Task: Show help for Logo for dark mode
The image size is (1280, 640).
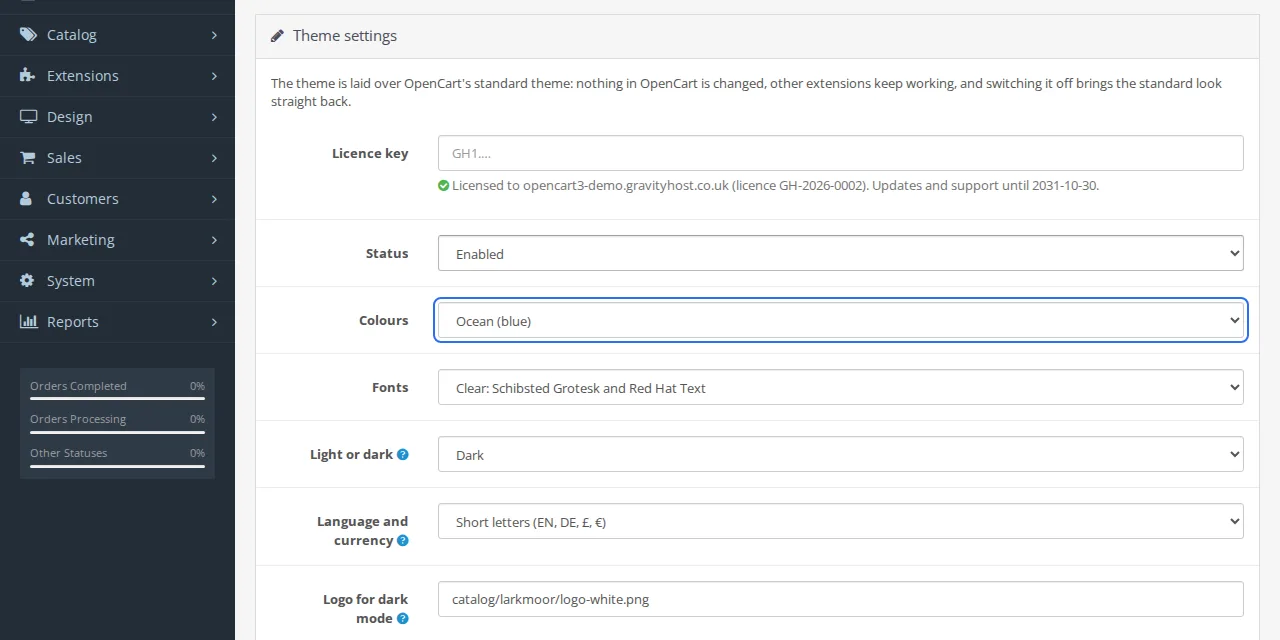Action: 403,619
